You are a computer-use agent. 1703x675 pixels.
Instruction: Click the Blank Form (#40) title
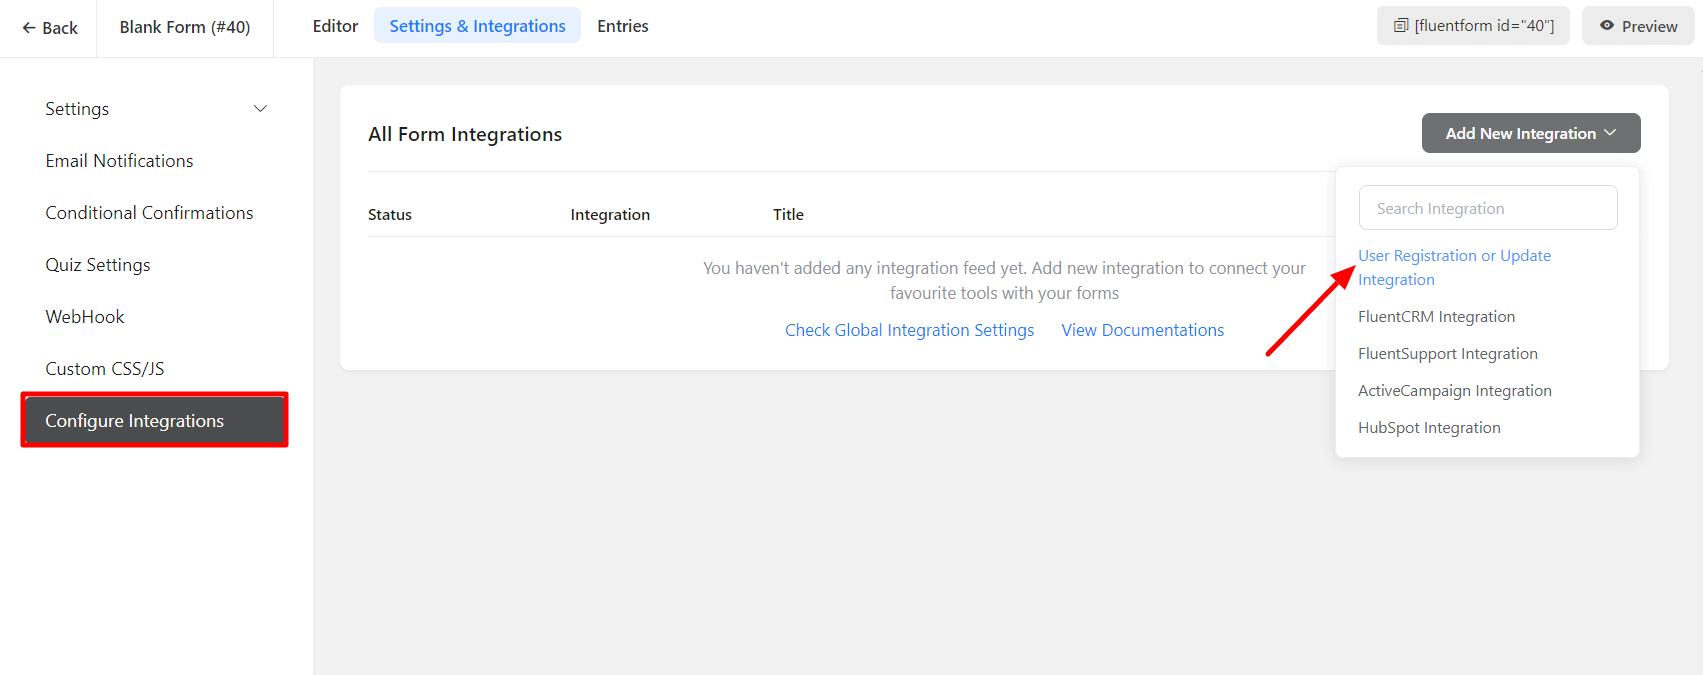(185, 27)
